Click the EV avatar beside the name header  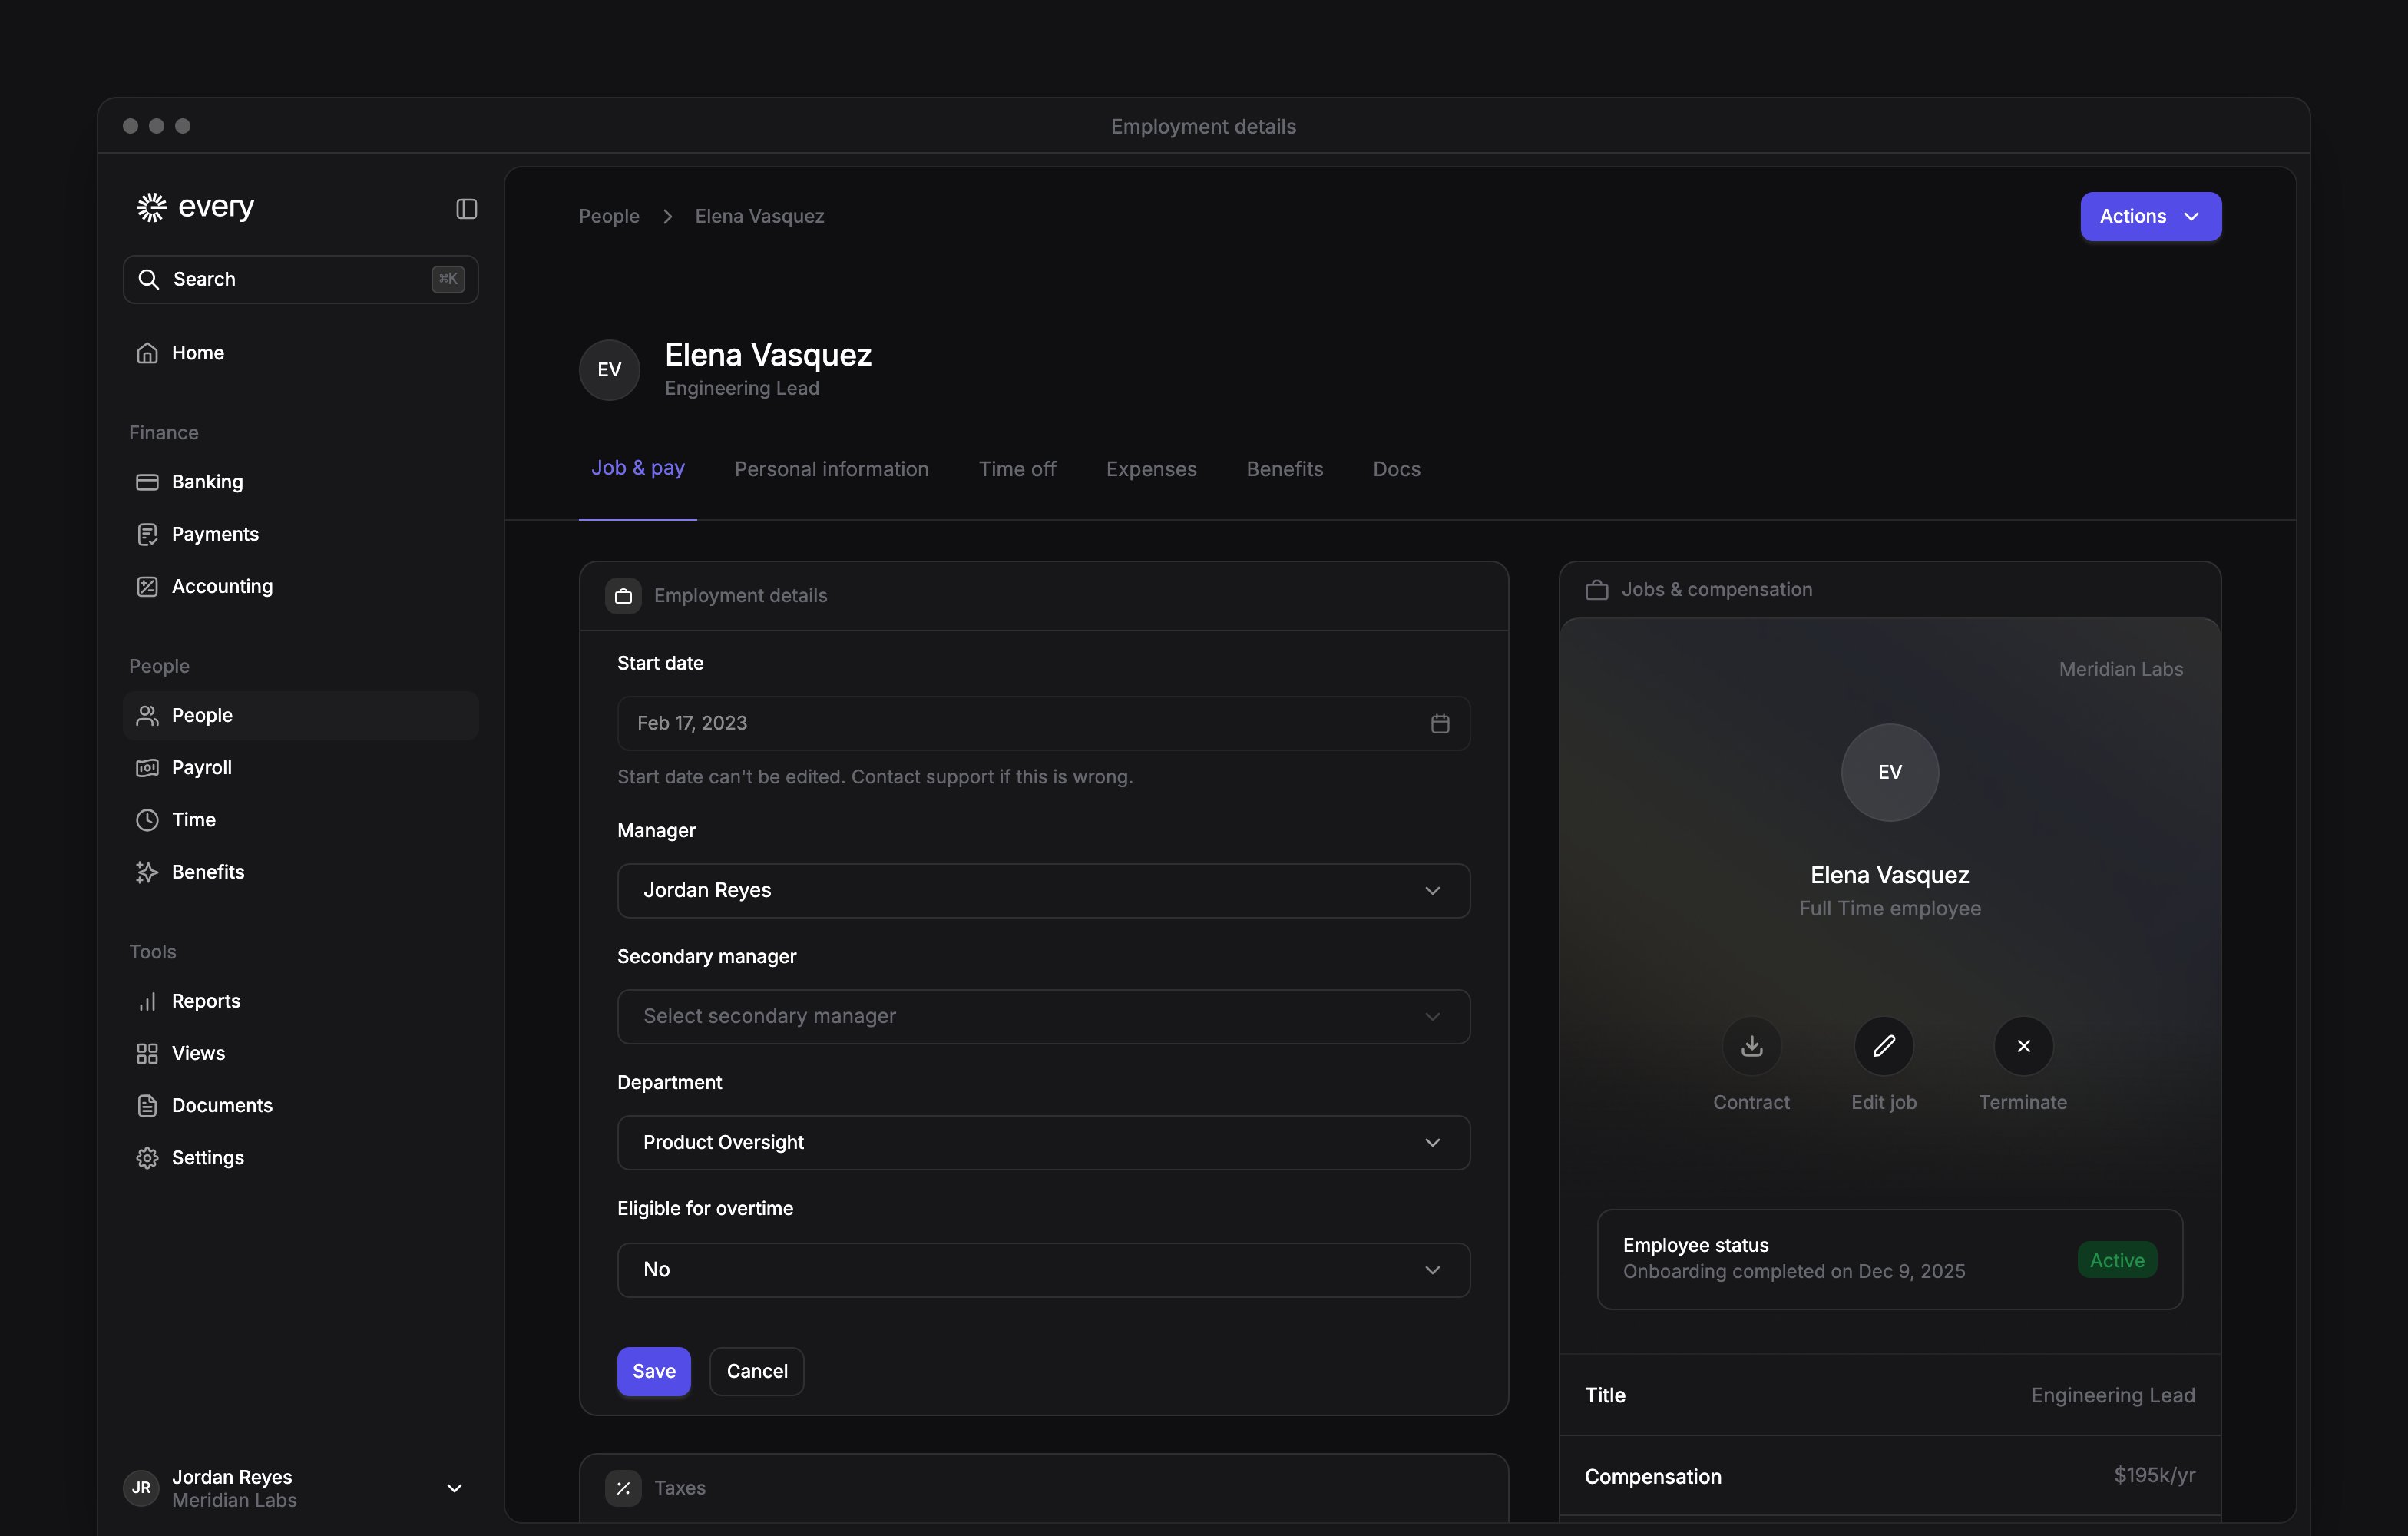609,370
